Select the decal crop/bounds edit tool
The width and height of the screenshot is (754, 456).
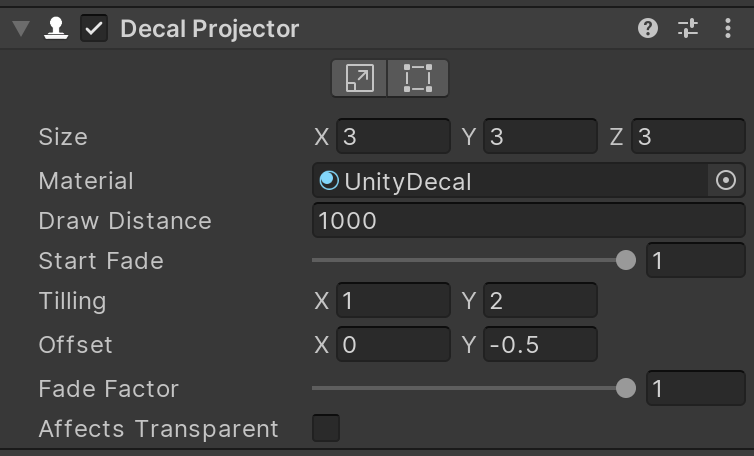pyautogui.click(x=418, y=78)
